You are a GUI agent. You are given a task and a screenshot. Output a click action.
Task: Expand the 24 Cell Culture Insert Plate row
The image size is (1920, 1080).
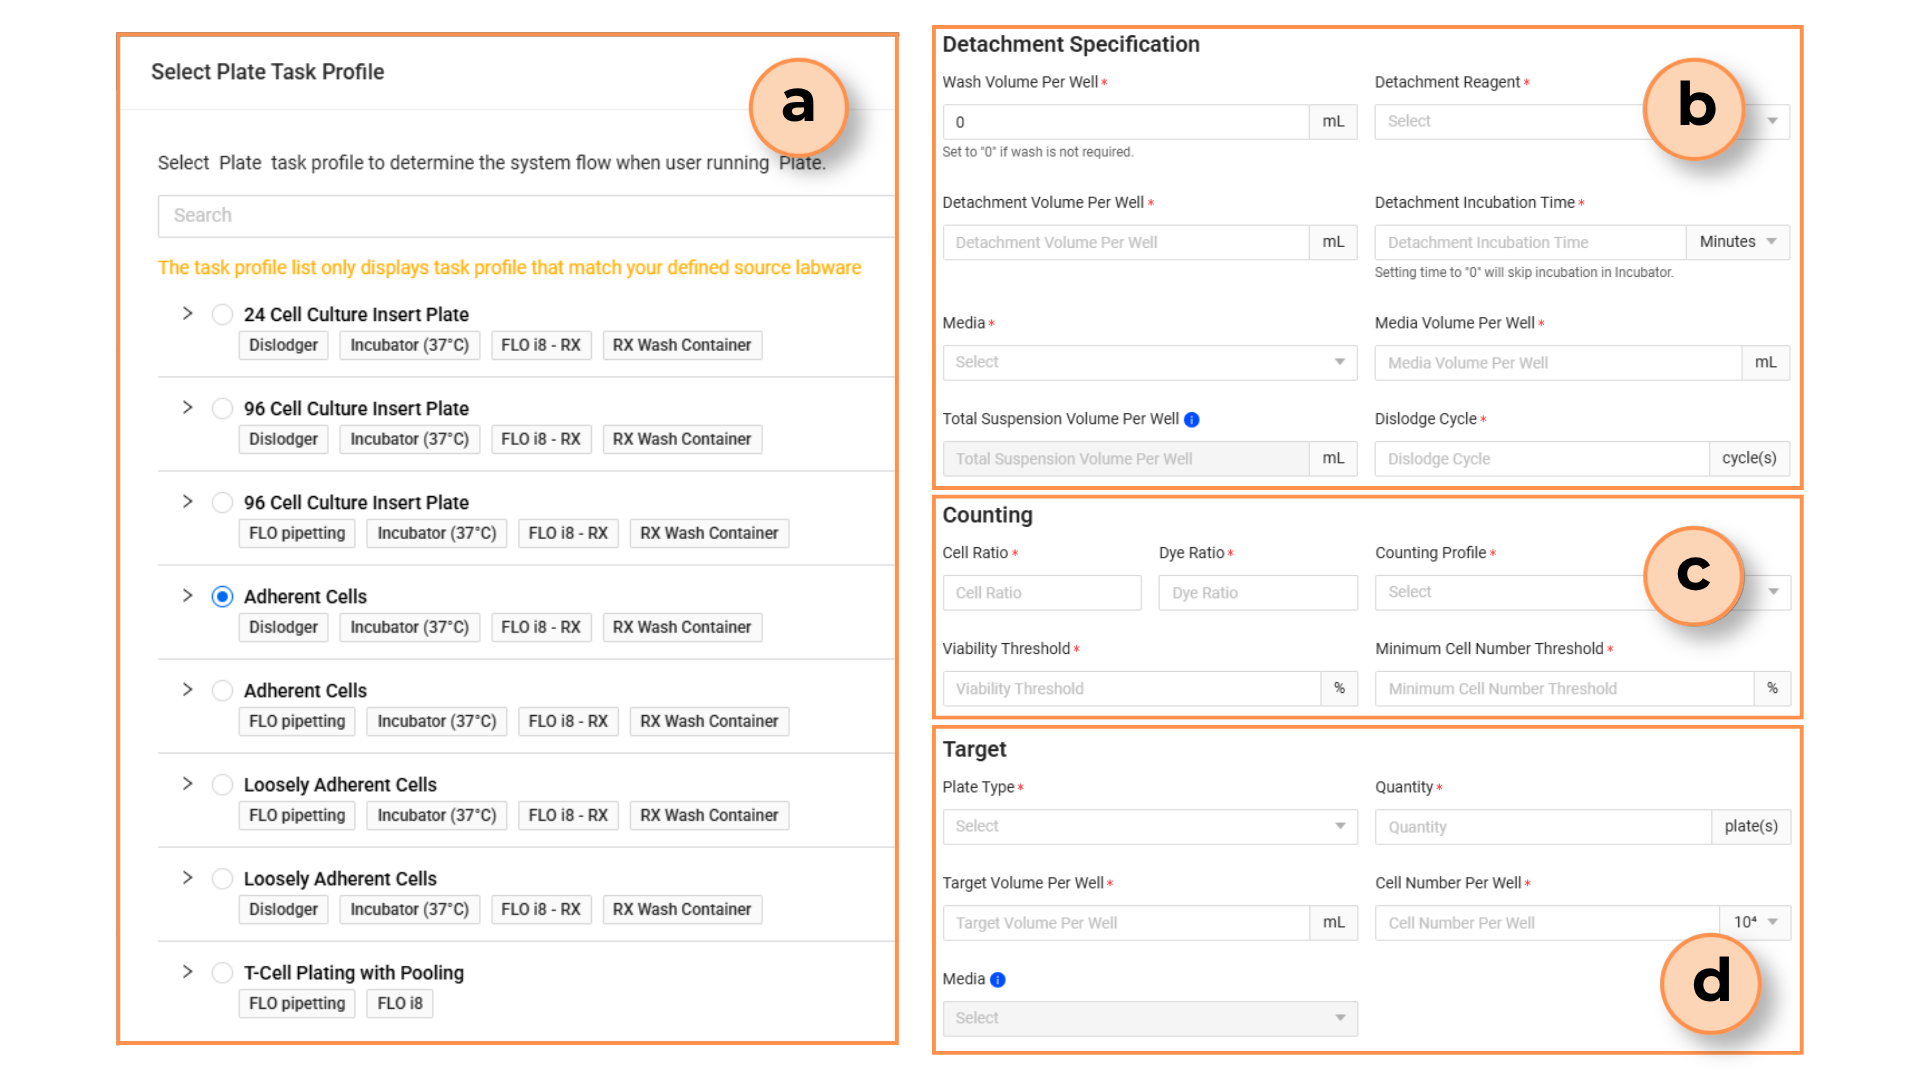click(187, 313)
